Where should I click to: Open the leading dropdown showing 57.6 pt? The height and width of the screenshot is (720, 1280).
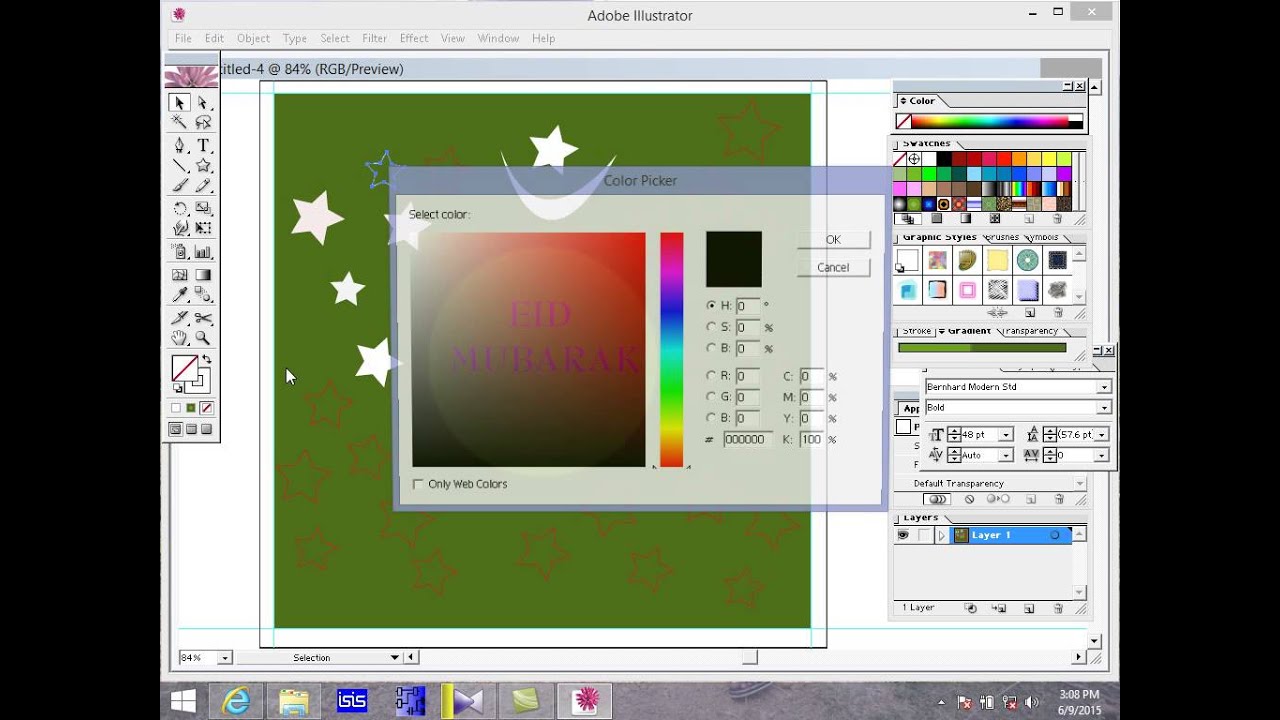(1101, 435)
